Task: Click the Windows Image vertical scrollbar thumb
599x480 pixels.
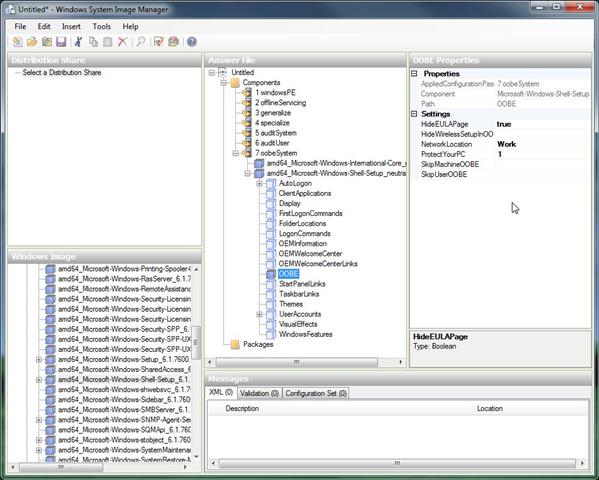Action: 196,343
